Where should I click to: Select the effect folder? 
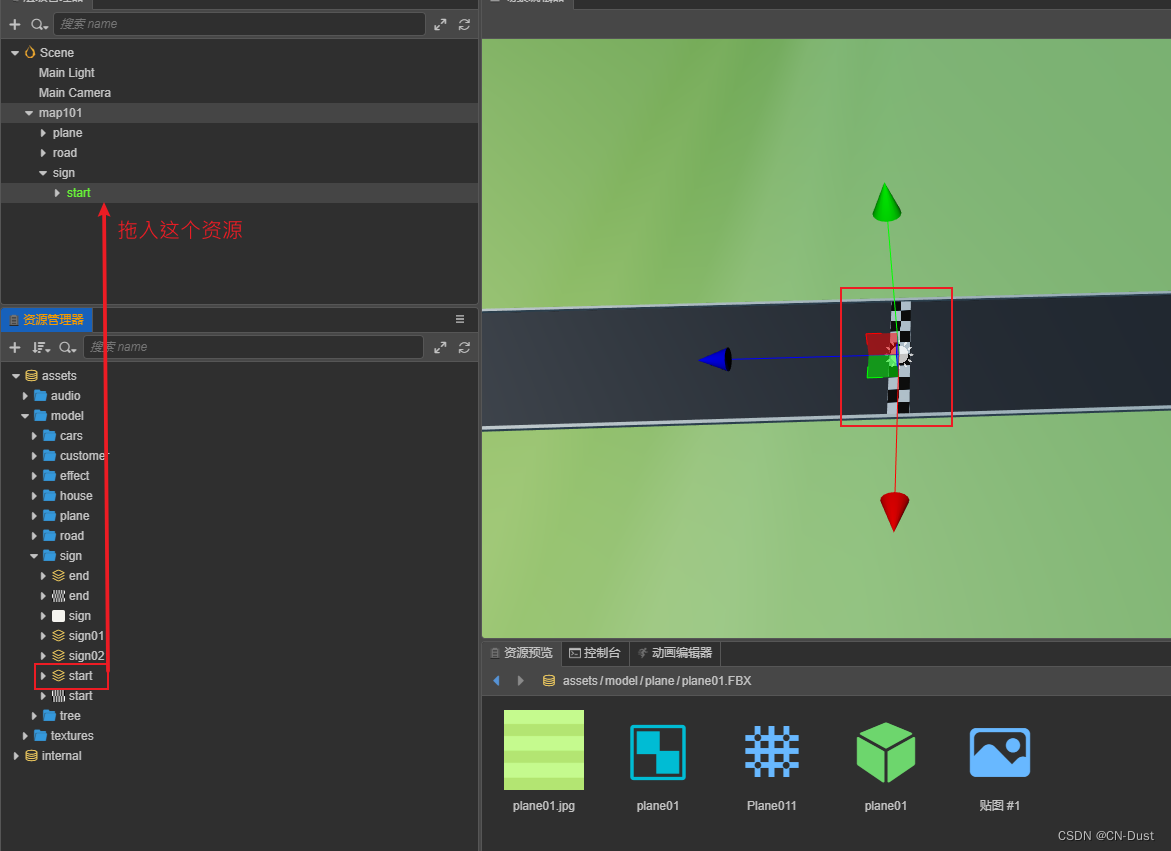(75, 476)
